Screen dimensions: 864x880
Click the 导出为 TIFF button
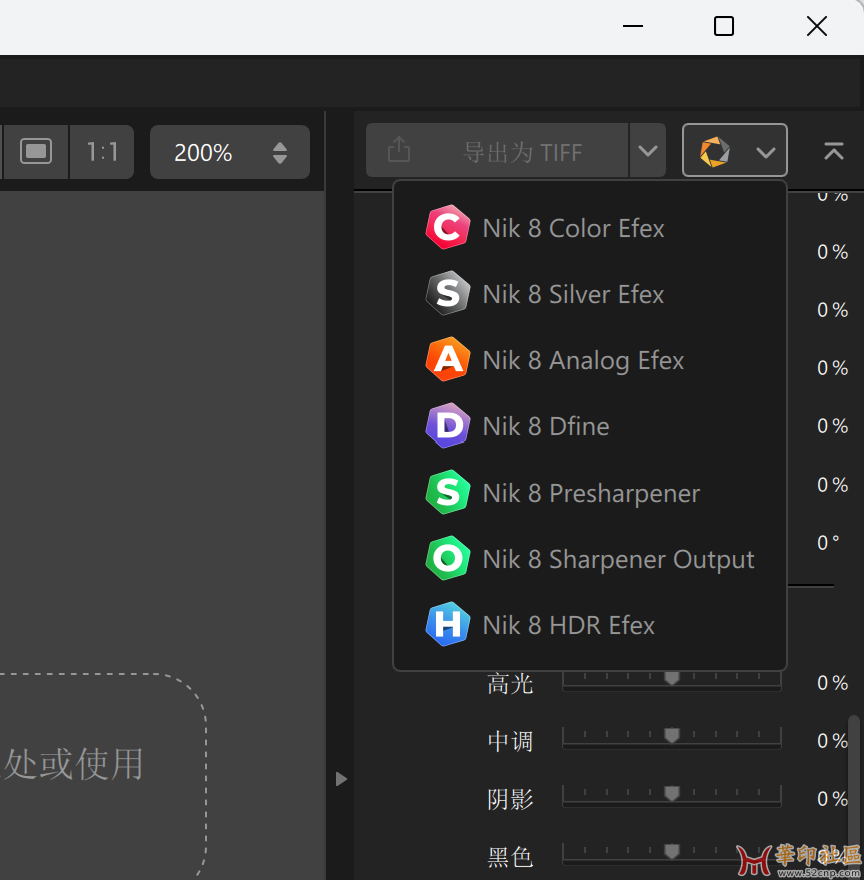497,150
